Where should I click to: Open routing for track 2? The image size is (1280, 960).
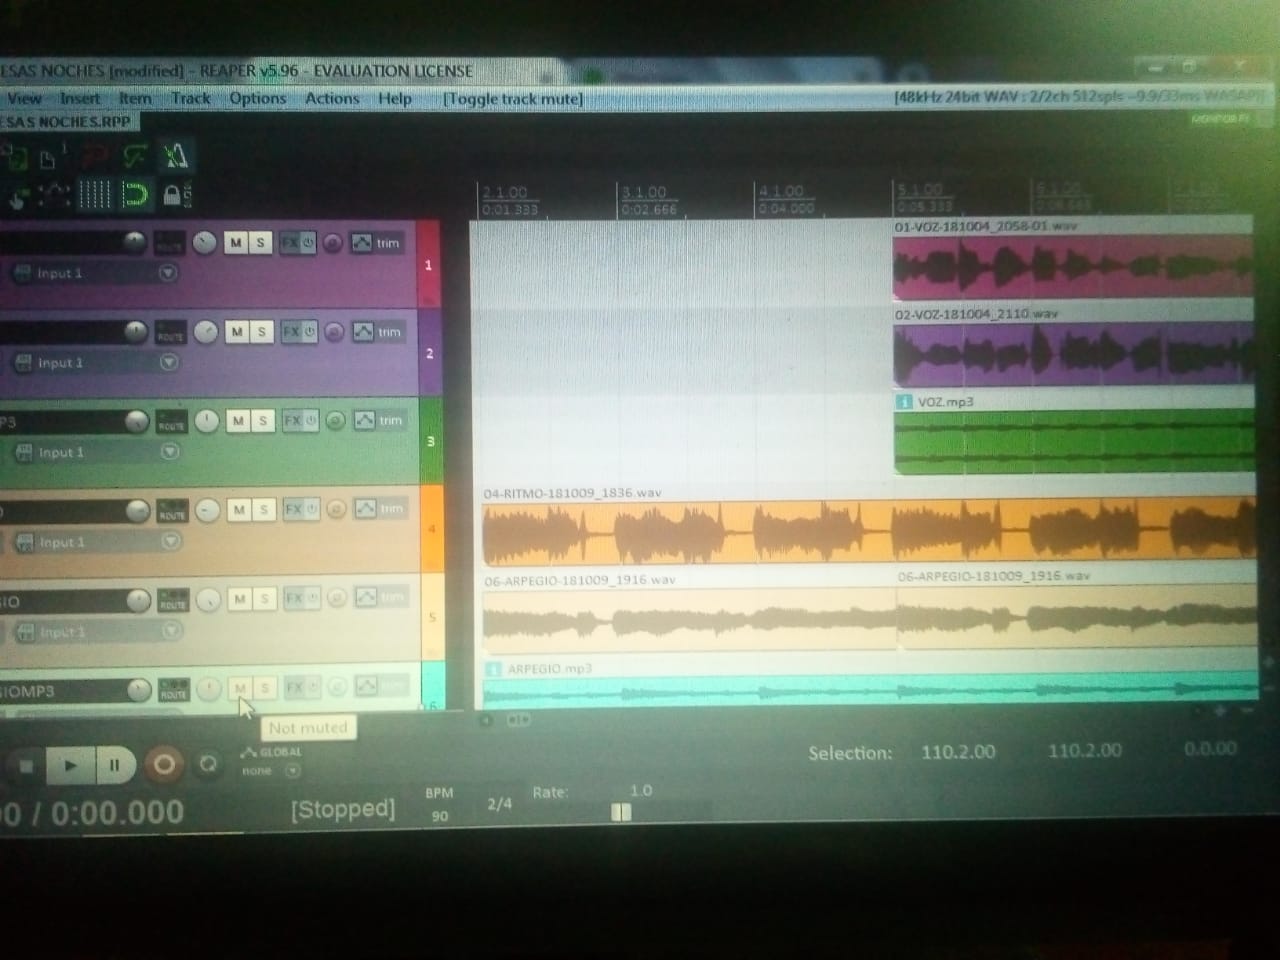coord(170,332)
